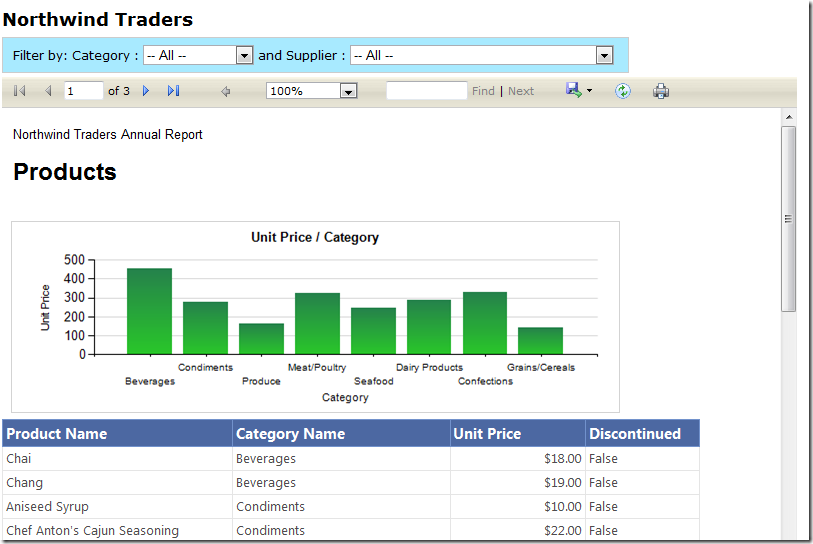This screenshot has width=813, height=544.
Task: Click the current page number field
Action: (83, 91)
